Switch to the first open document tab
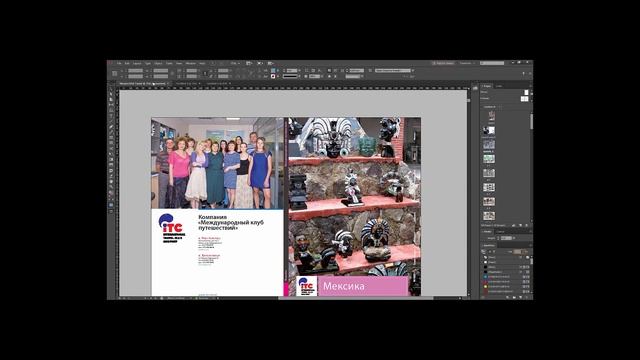The height and width of the screenshot is (360, 640). tap(143, 84)
